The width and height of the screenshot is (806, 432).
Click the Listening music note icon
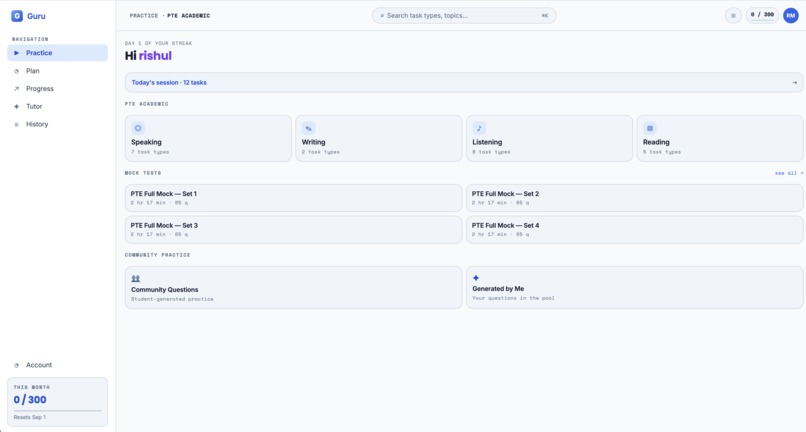point(479,128)
